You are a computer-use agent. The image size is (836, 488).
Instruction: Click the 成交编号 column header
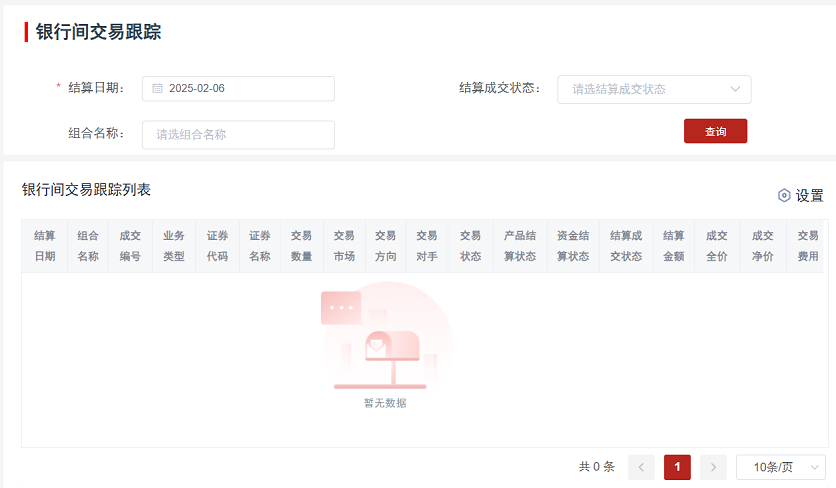[x=130, y=246]
